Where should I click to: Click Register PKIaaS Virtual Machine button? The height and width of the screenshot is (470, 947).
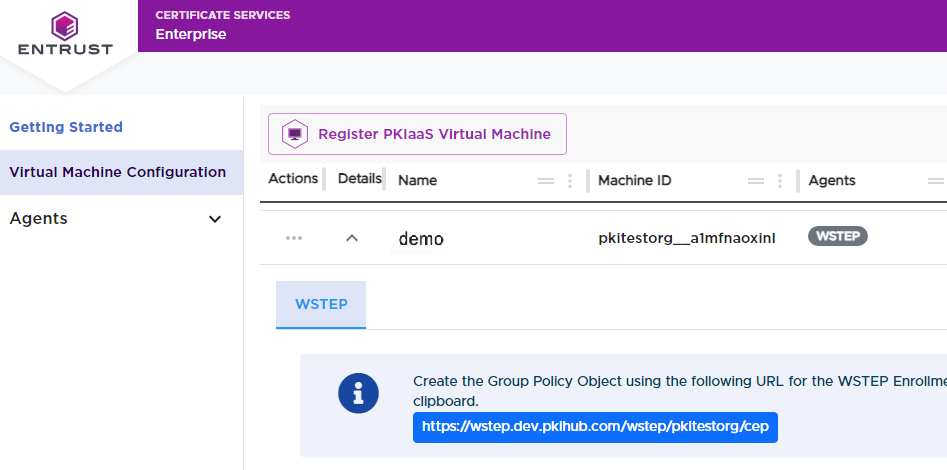click(x=417, y=134)
